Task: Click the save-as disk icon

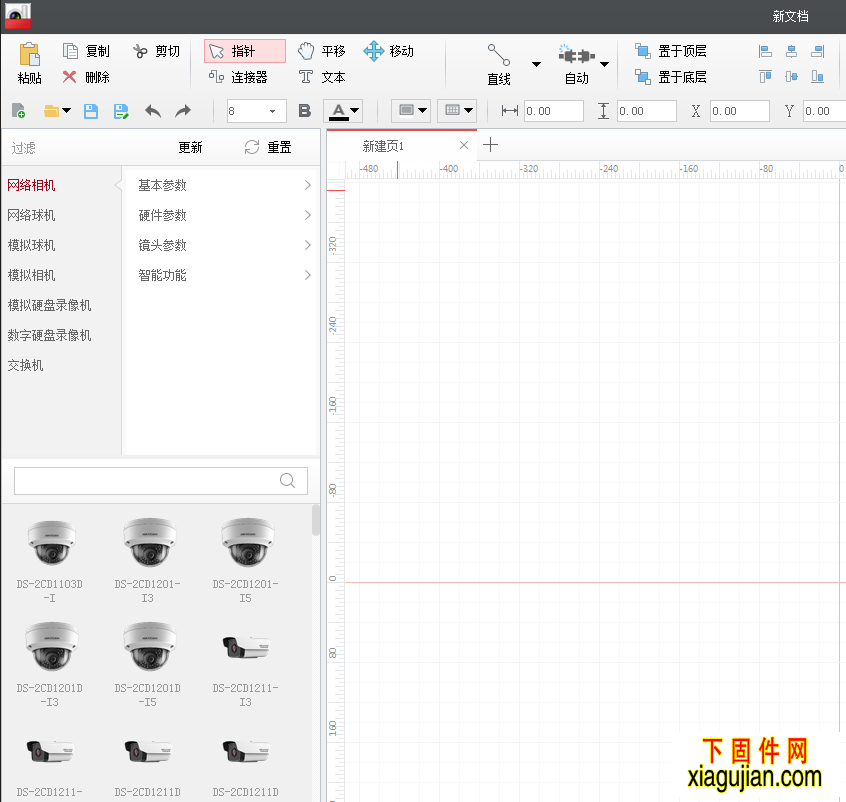Action: click(x=121, y=111)
